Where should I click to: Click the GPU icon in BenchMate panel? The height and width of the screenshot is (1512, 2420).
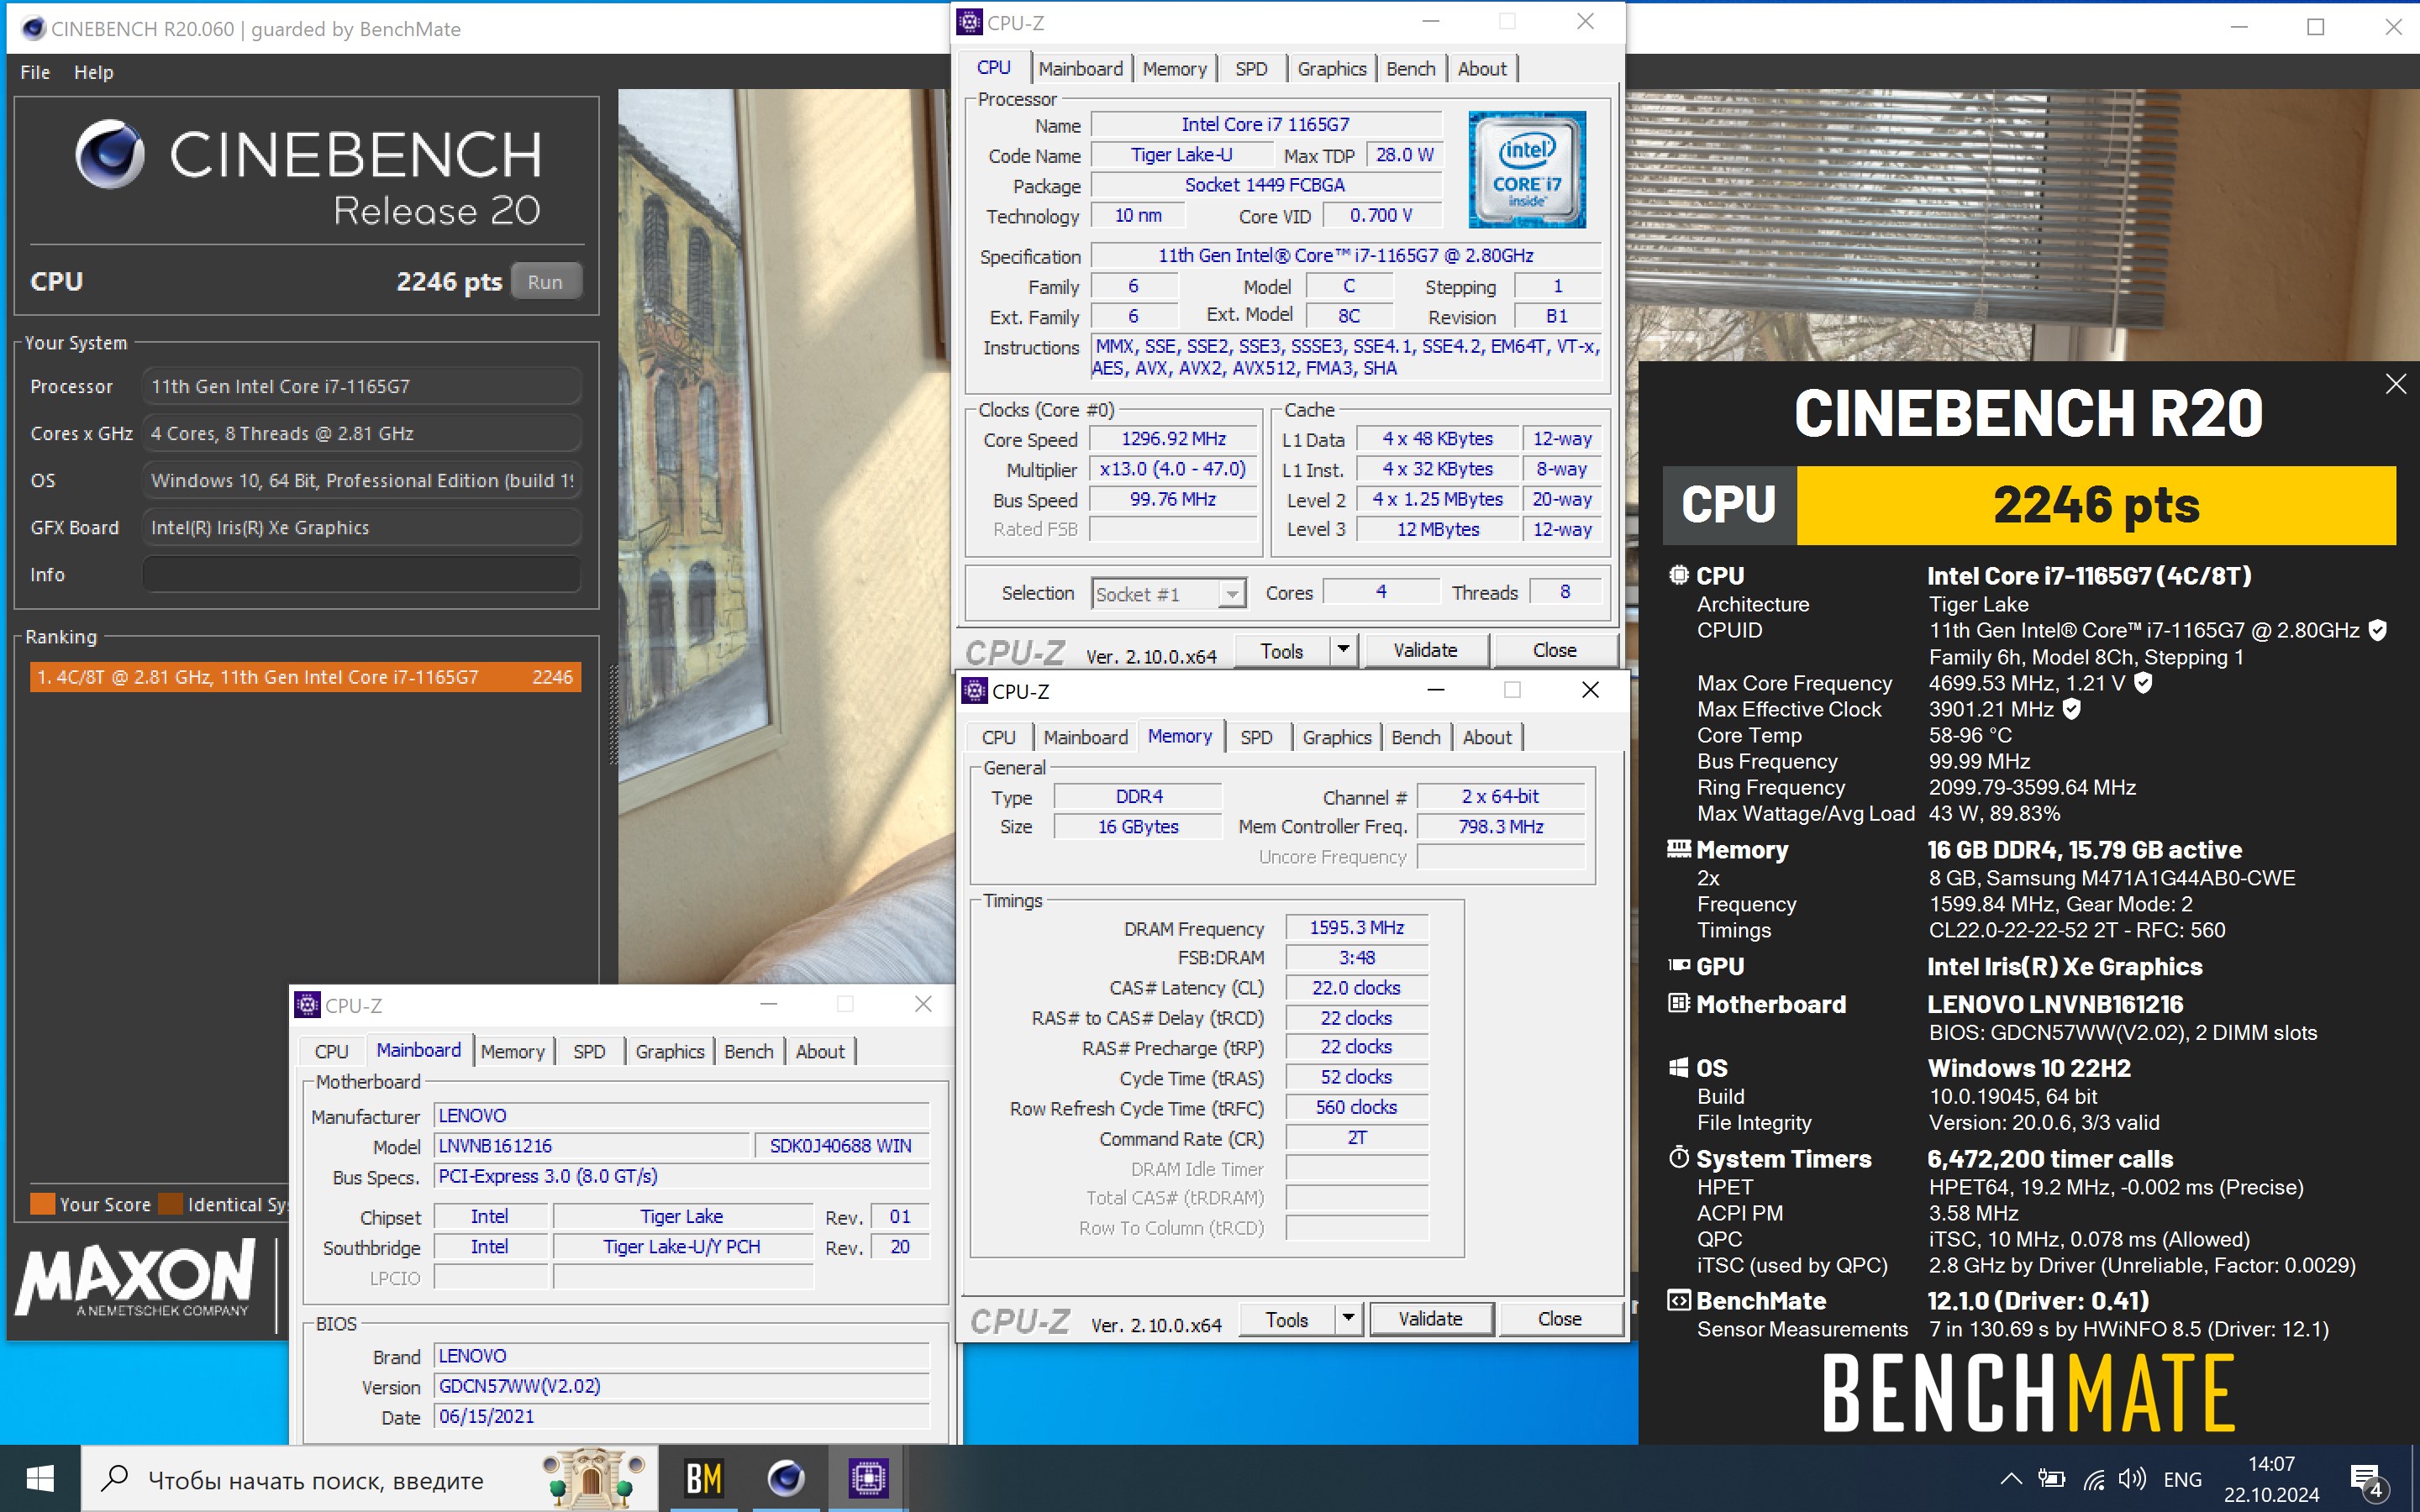[x=1679, y=965]
